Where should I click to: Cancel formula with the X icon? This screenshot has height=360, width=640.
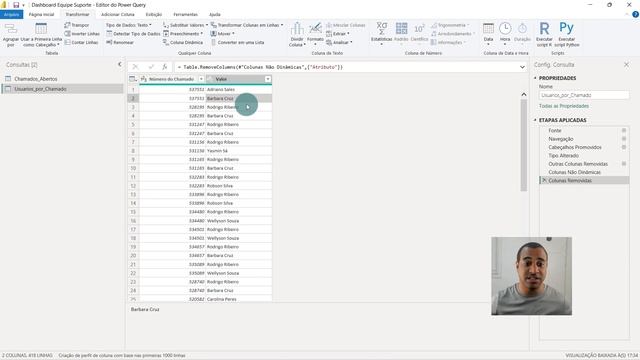136,67
